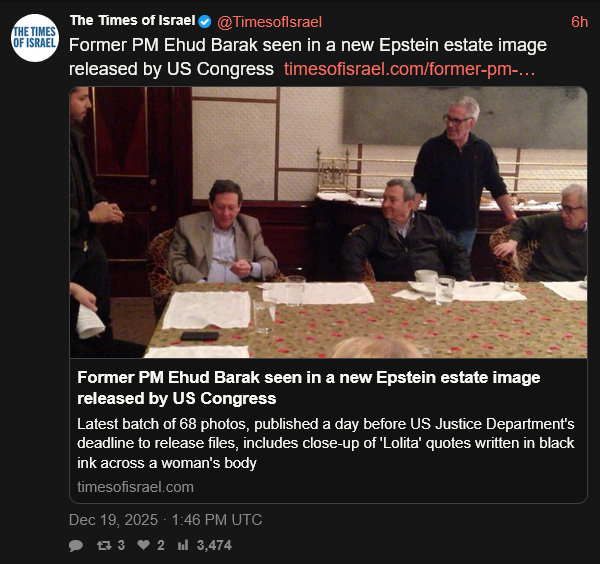Open The Times of Israel profile avatar

35,38
